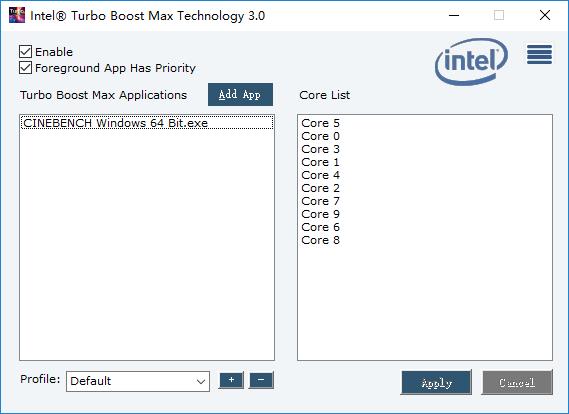The width and height of the screenshot is (569, 414).
Task: Click the Cancel button
Action: tap(517, 382)
